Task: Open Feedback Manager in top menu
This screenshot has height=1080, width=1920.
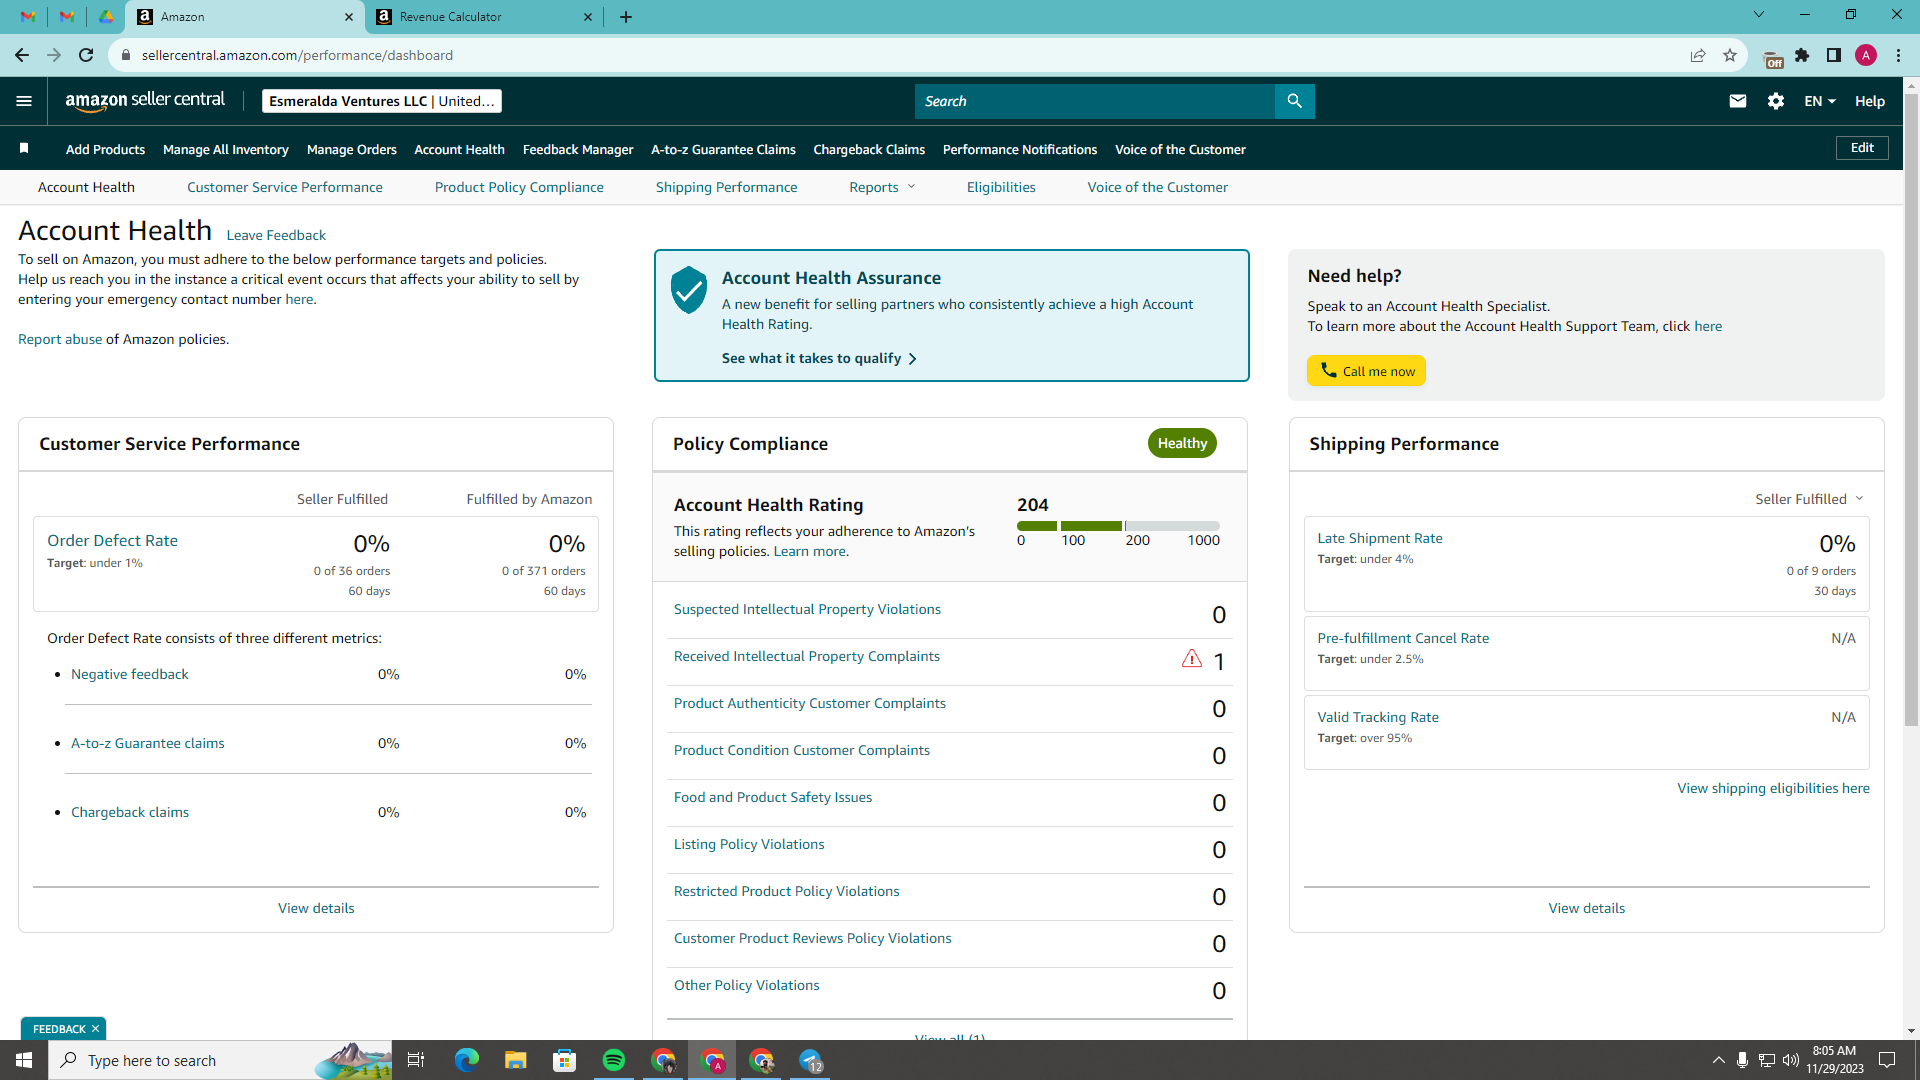Action: click(x=578, y=149)
